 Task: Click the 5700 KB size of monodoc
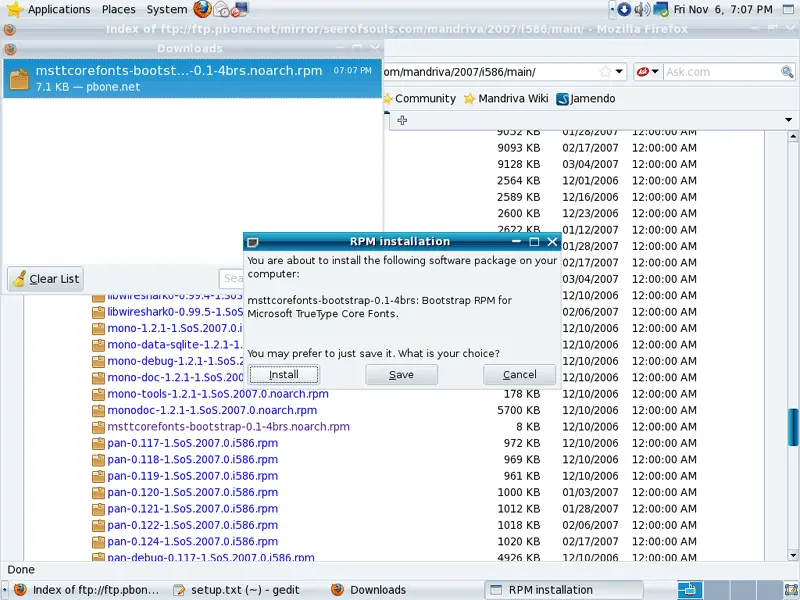click(518, 410)
